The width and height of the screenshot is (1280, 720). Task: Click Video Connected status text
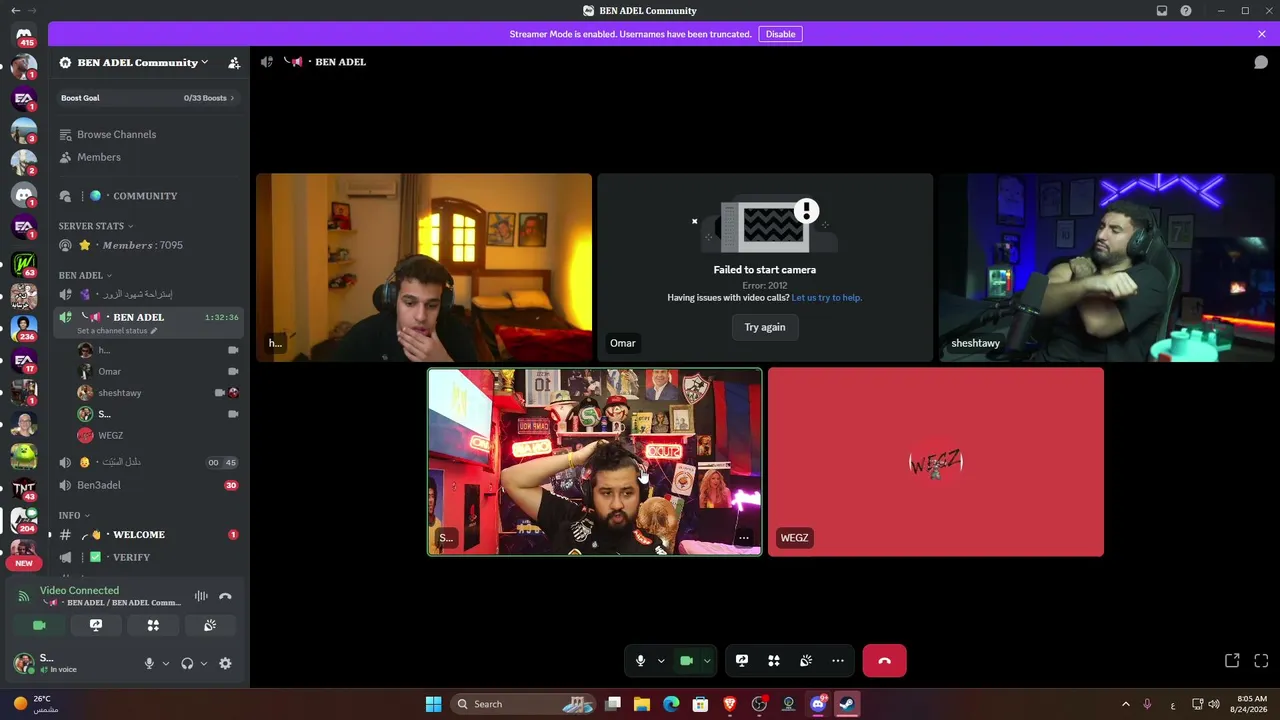(x=79, y=591)
